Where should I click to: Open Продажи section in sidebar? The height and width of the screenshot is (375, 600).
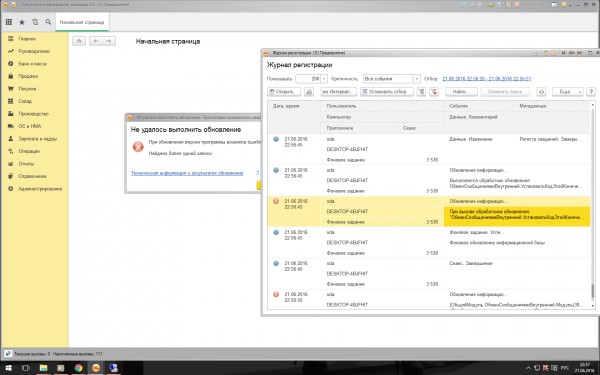pyautogui.click(x=28, y=76)
